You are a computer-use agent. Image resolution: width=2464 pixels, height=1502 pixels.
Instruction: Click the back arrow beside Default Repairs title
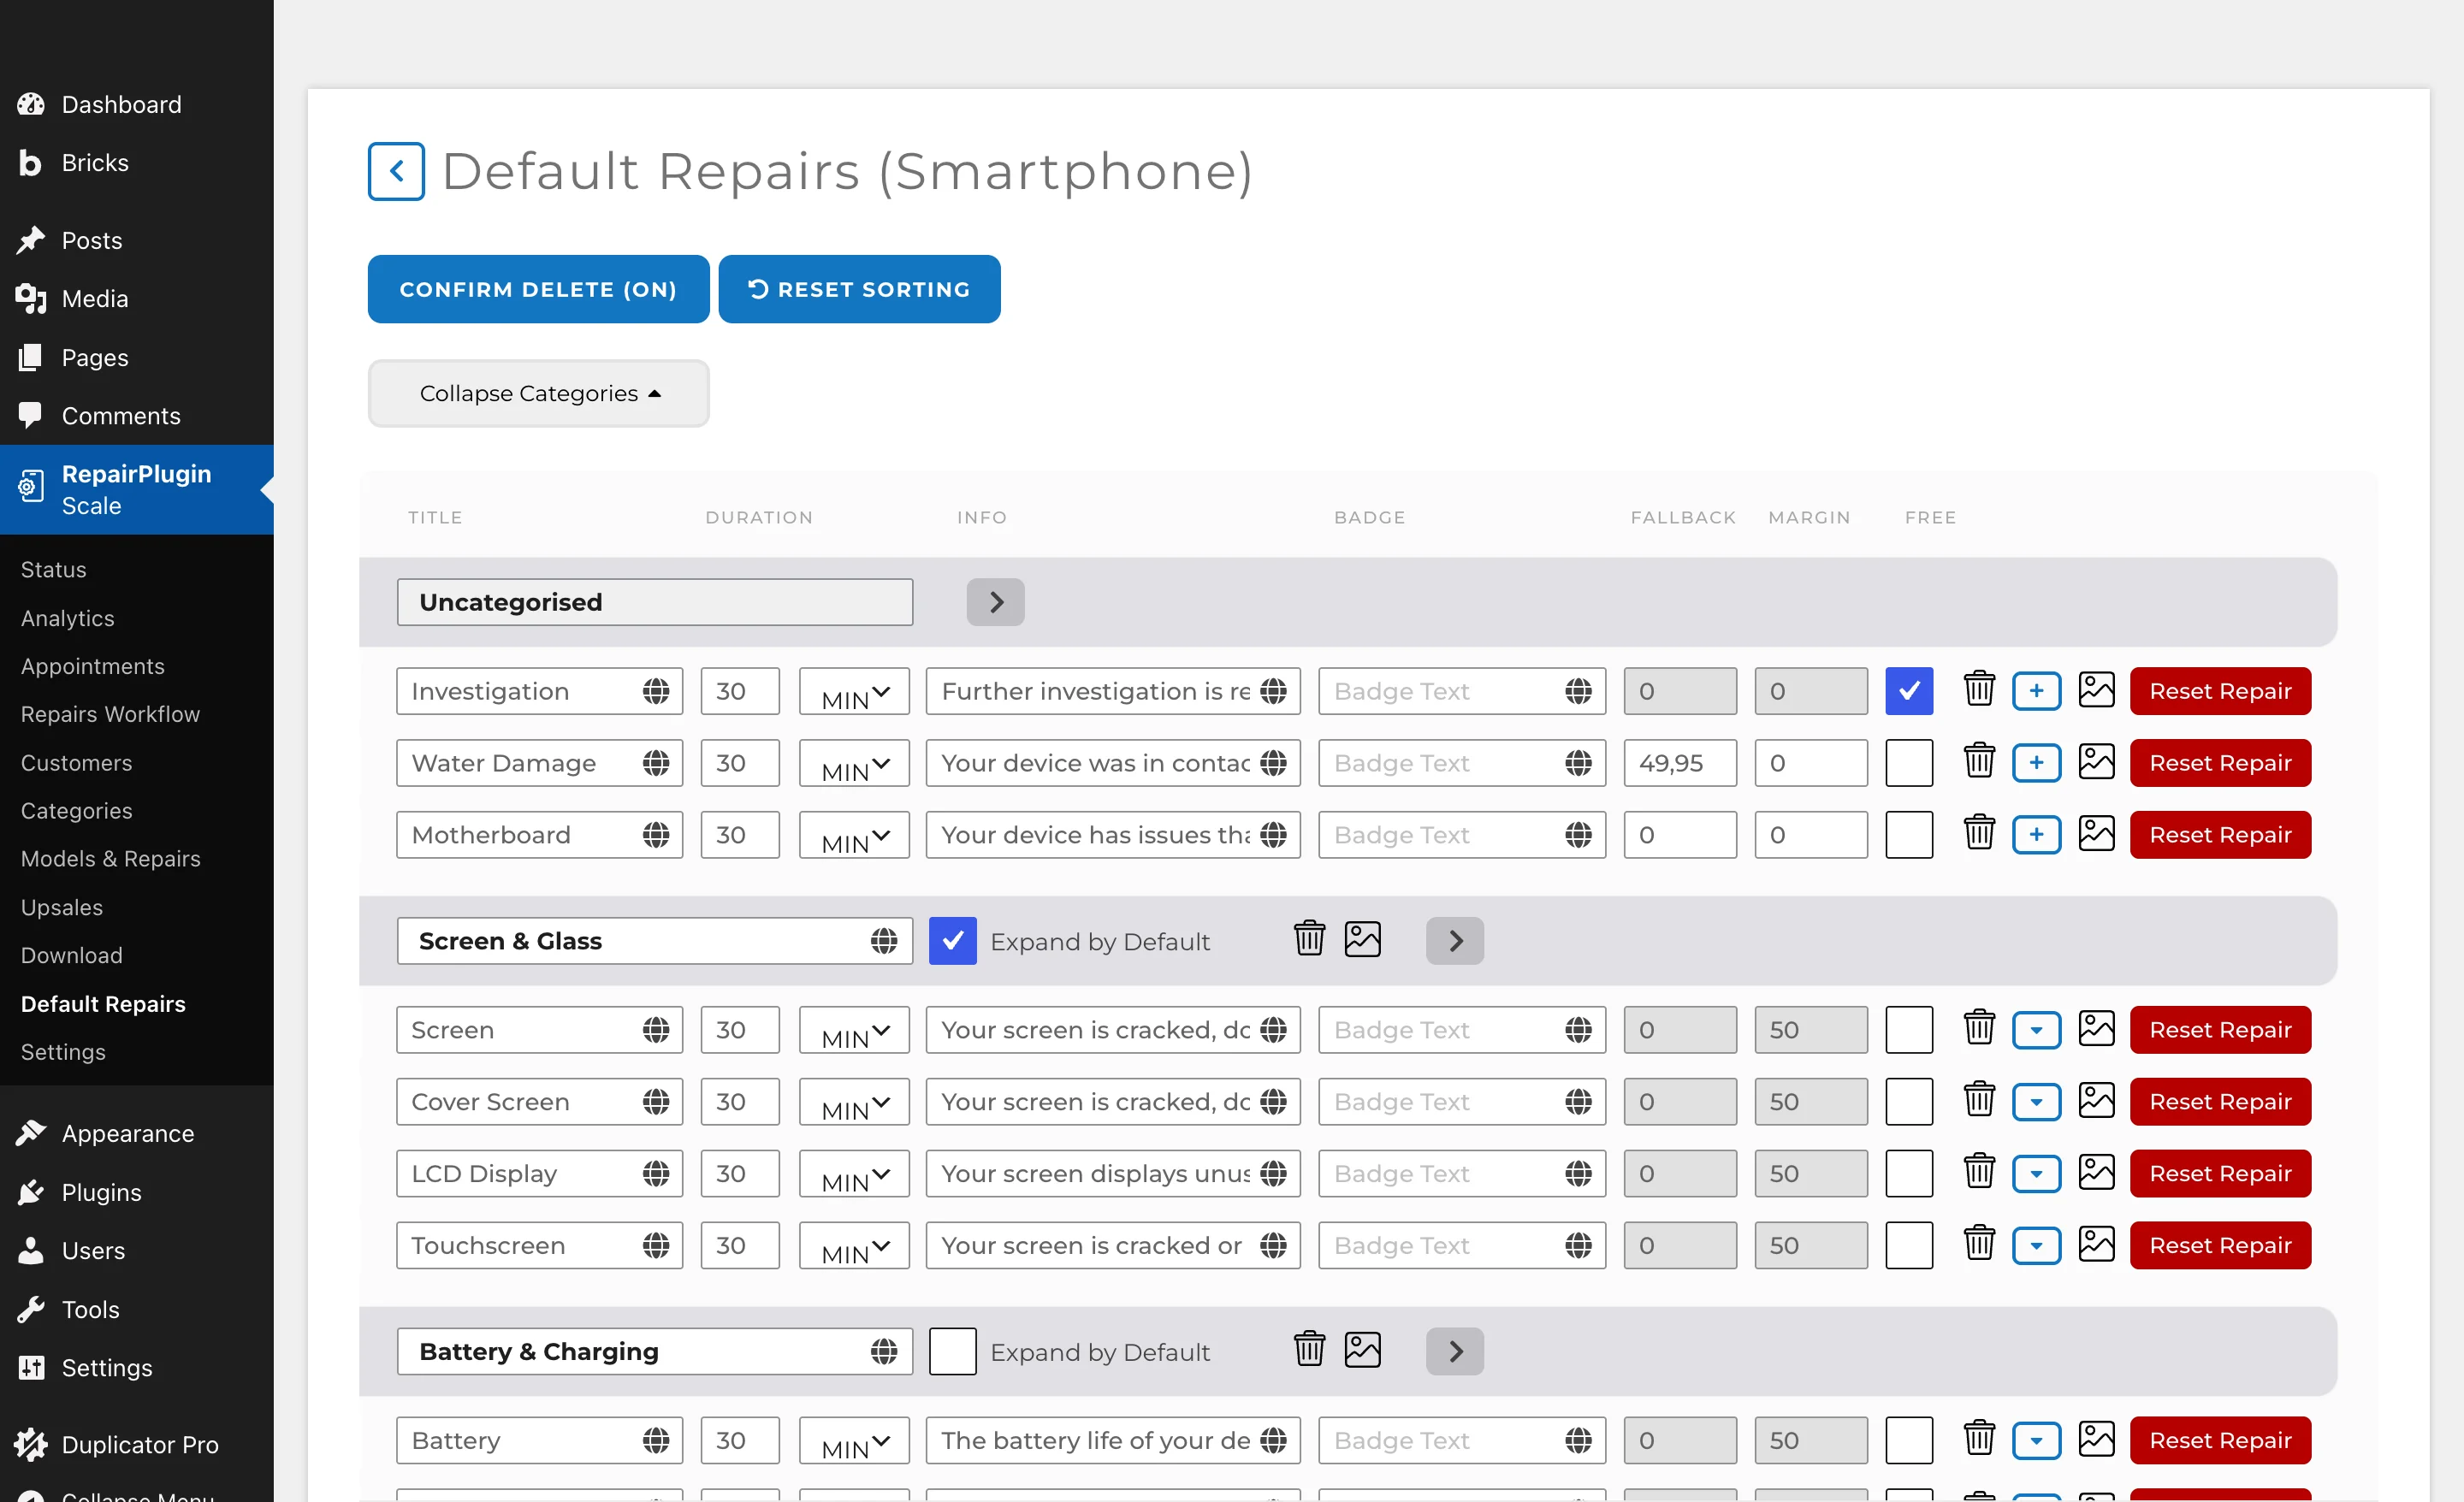pos(396,171)
